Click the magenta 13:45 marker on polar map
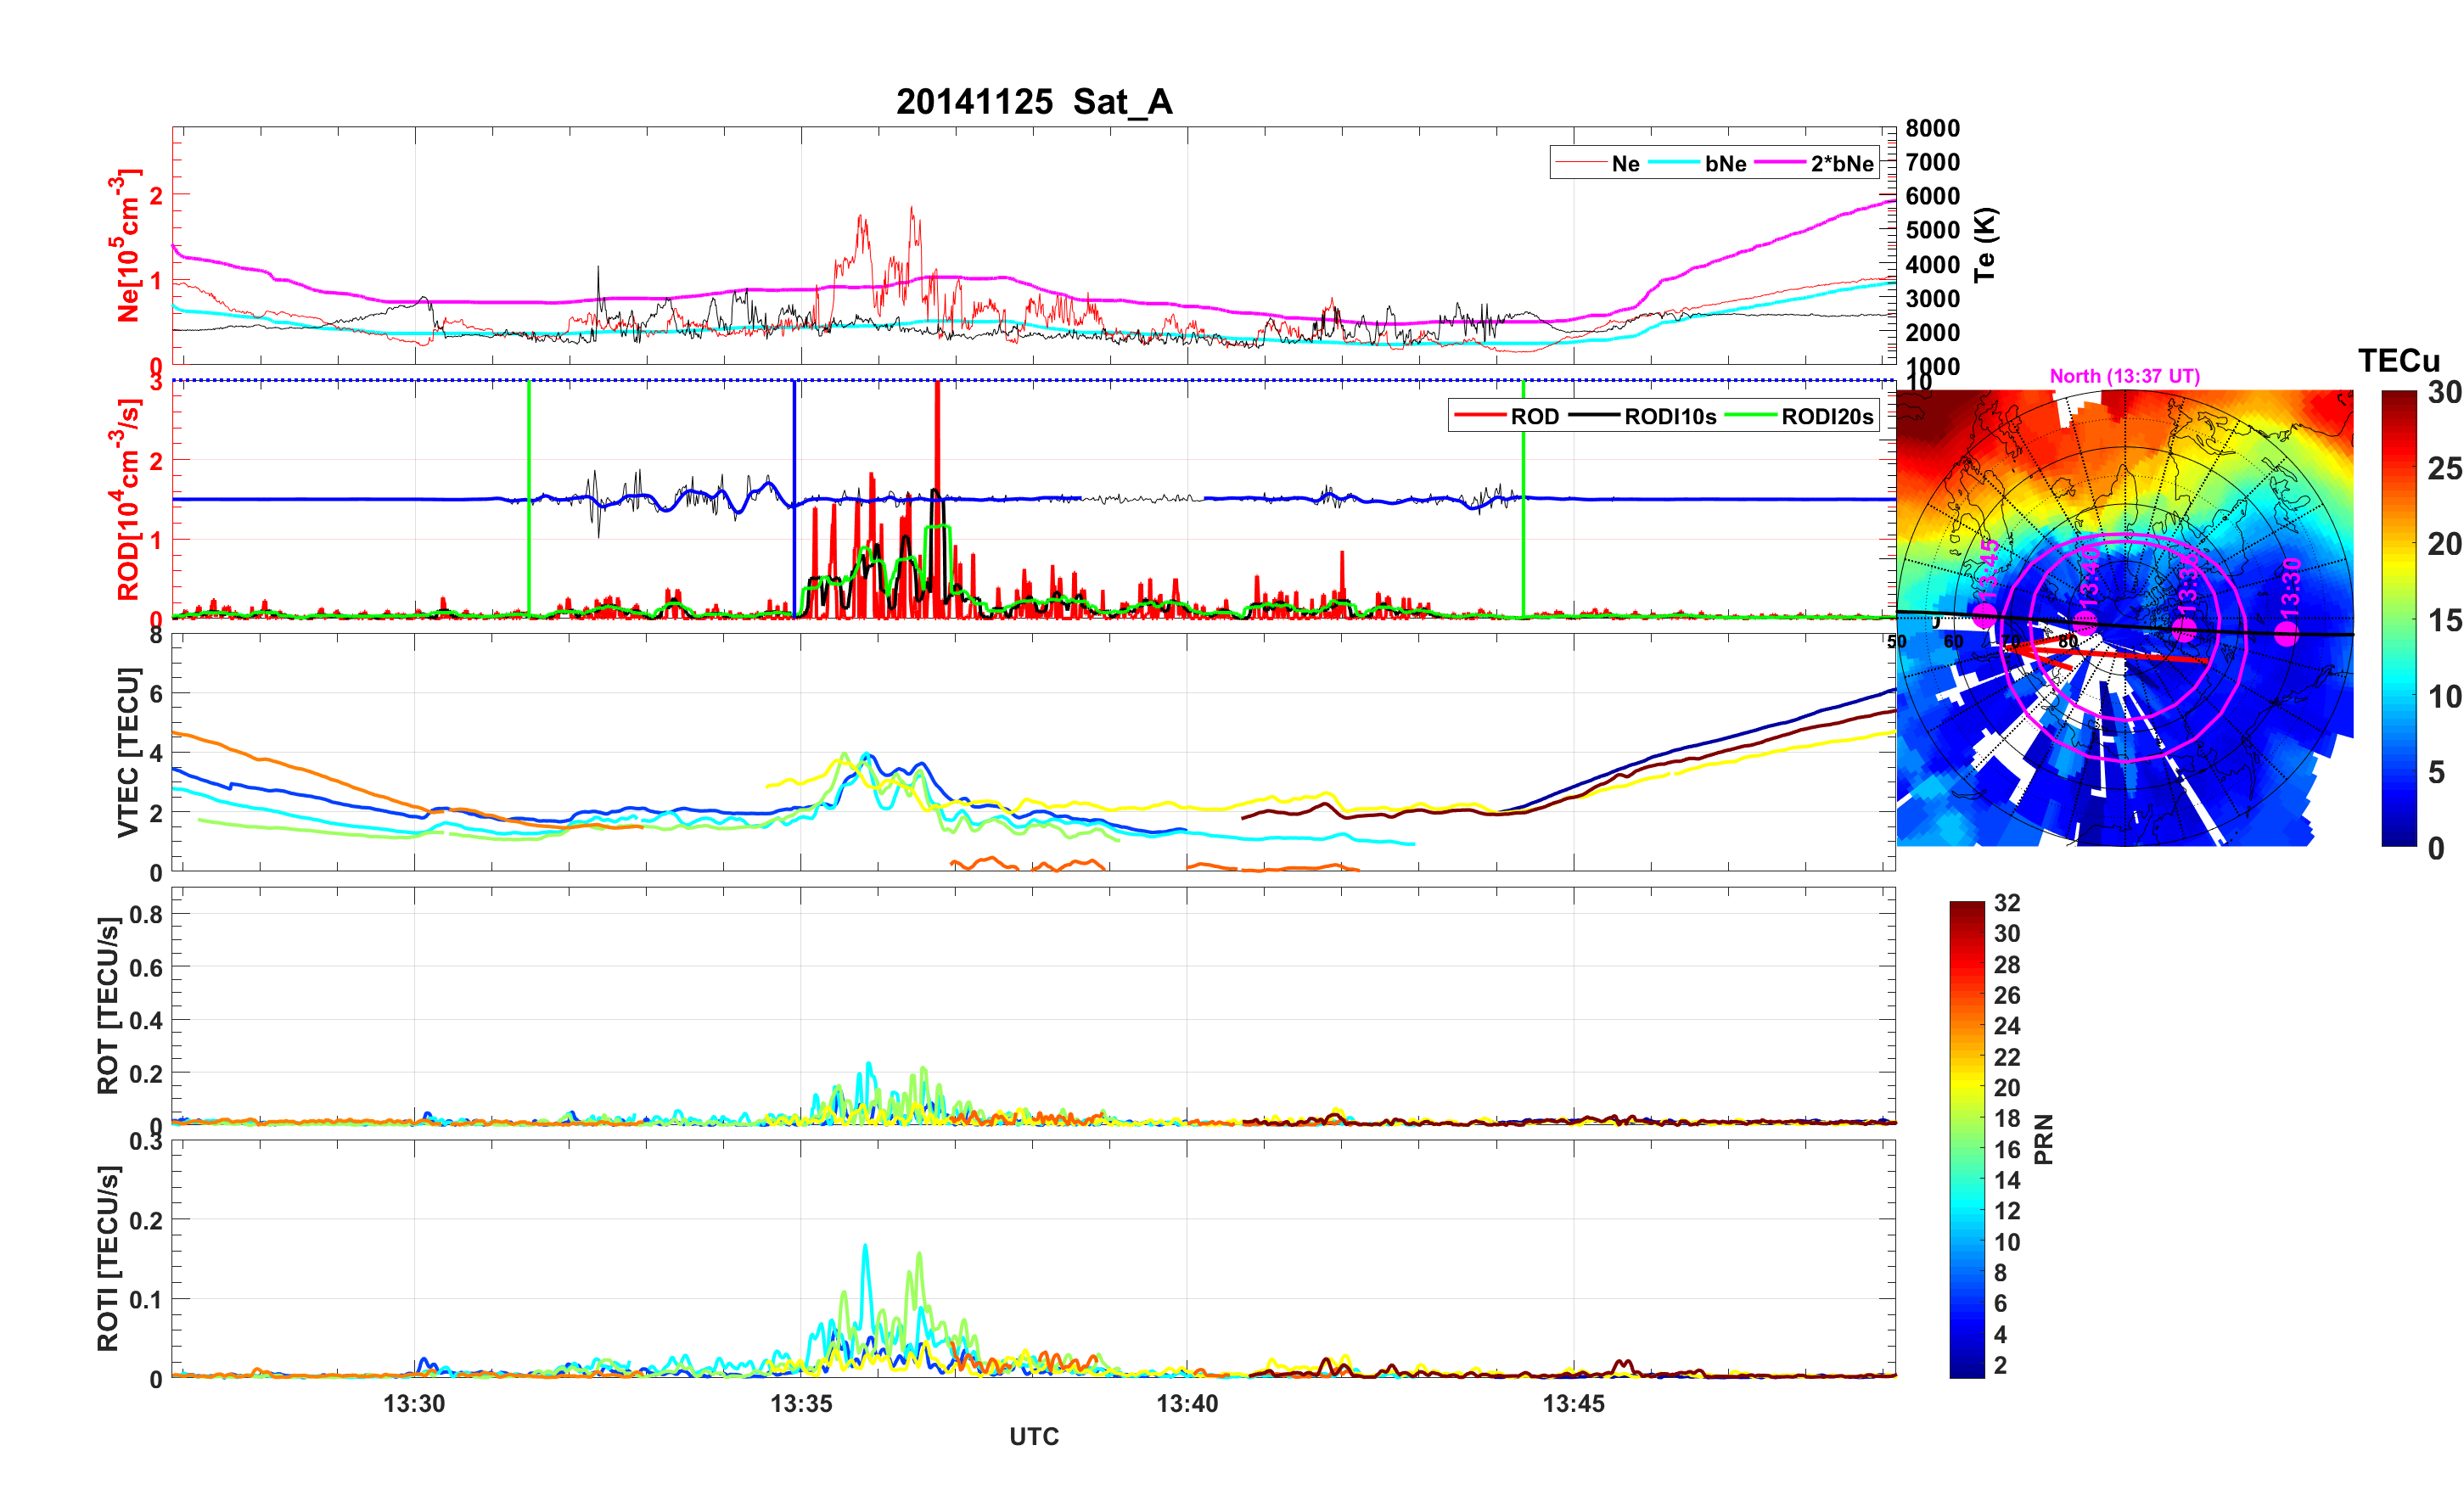The width and height of the screenshot is (2464, 1490). (x=1984, y=615)
